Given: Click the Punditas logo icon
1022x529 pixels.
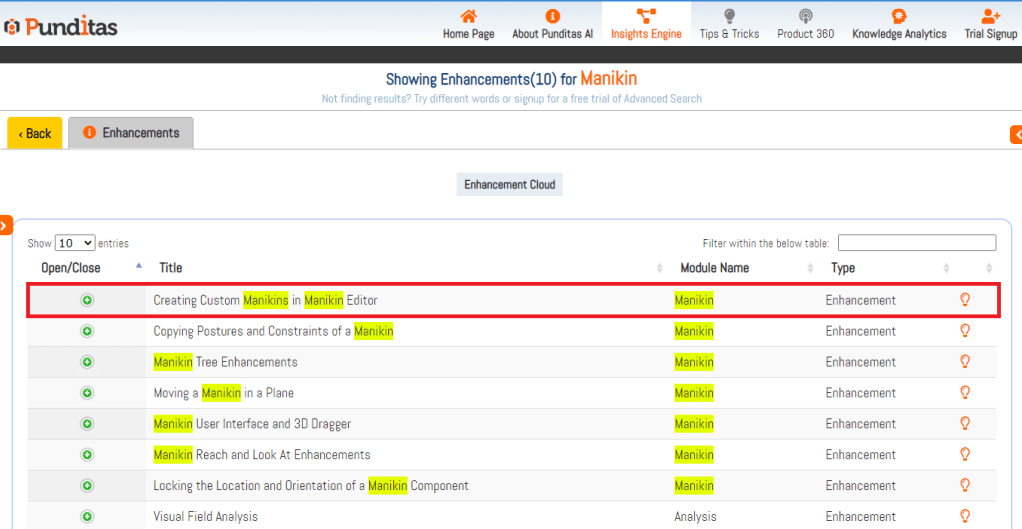Looking at the screenshot, I should (12, 27).
